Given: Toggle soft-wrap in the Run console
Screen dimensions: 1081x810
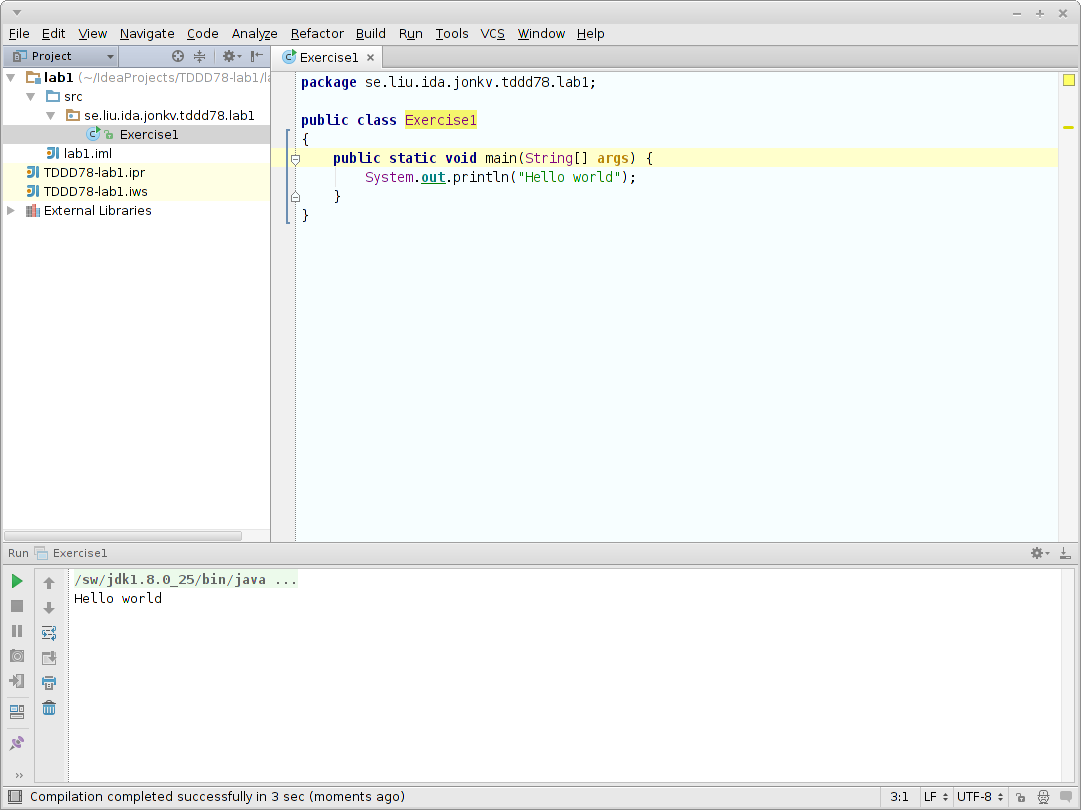Looking at the screenshot, I should (x=49, y=633).
